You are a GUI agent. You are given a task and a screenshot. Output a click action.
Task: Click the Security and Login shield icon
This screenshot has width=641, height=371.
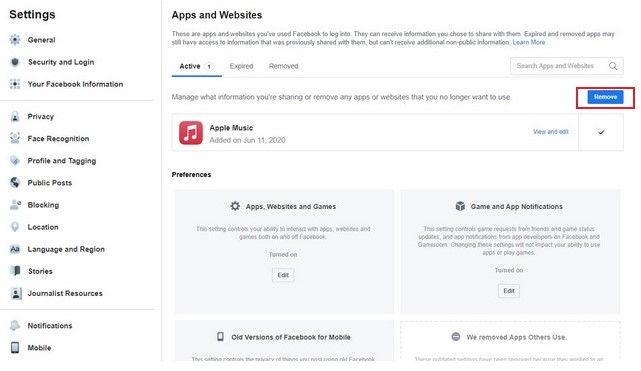coord(15,62)
